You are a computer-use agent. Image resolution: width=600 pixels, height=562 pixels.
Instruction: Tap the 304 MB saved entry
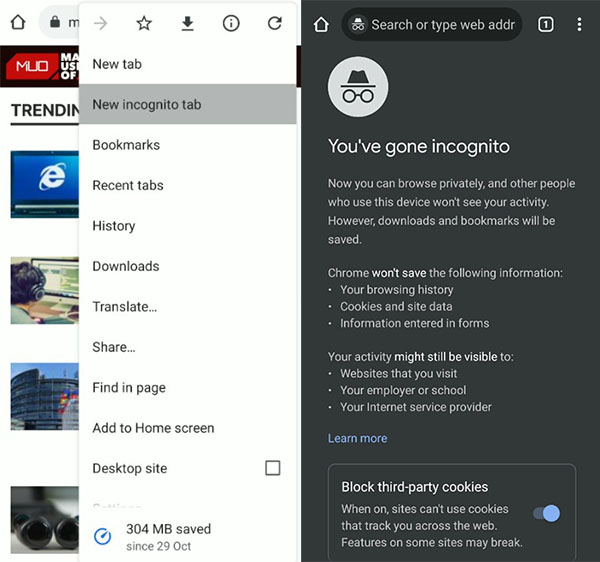click(x=188, y=537)
